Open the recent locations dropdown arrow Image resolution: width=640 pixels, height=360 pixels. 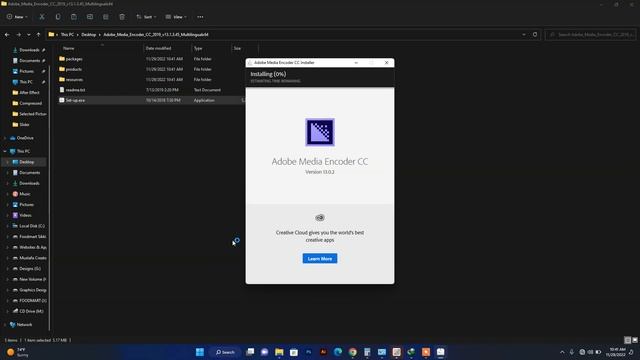point(29,35)
